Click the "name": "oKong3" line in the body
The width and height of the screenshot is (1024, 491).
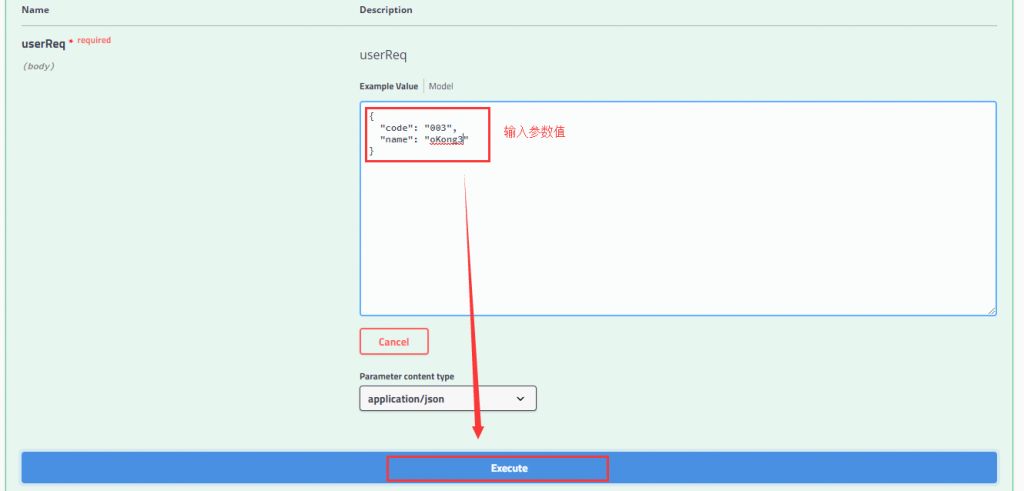point(424,140)
